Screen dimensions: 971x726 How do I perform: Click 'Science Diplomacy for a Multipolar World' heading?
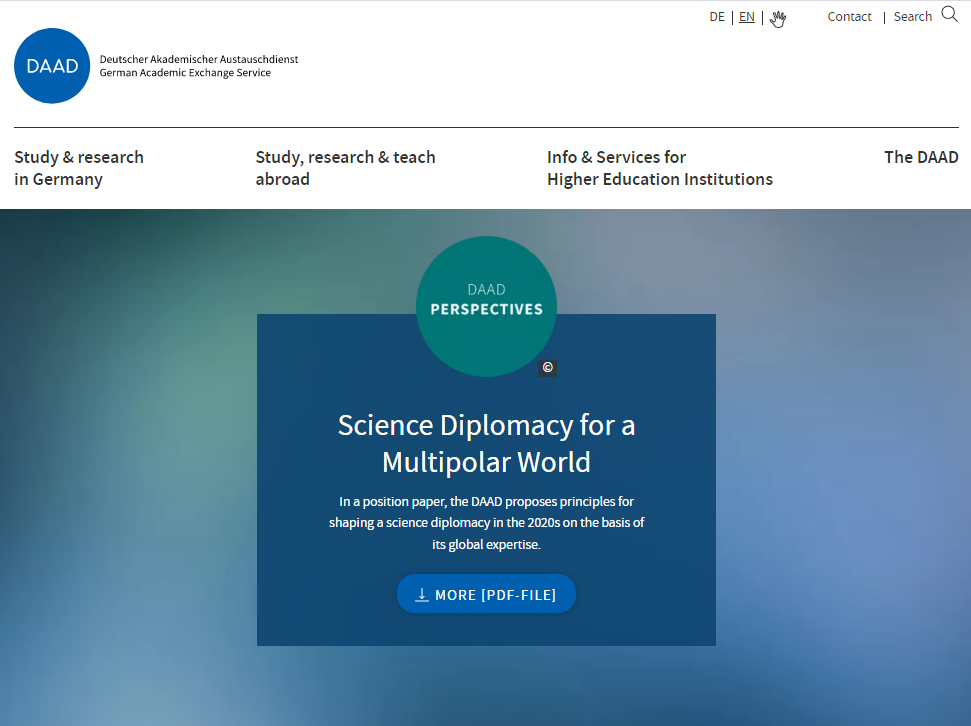(486, 444)
